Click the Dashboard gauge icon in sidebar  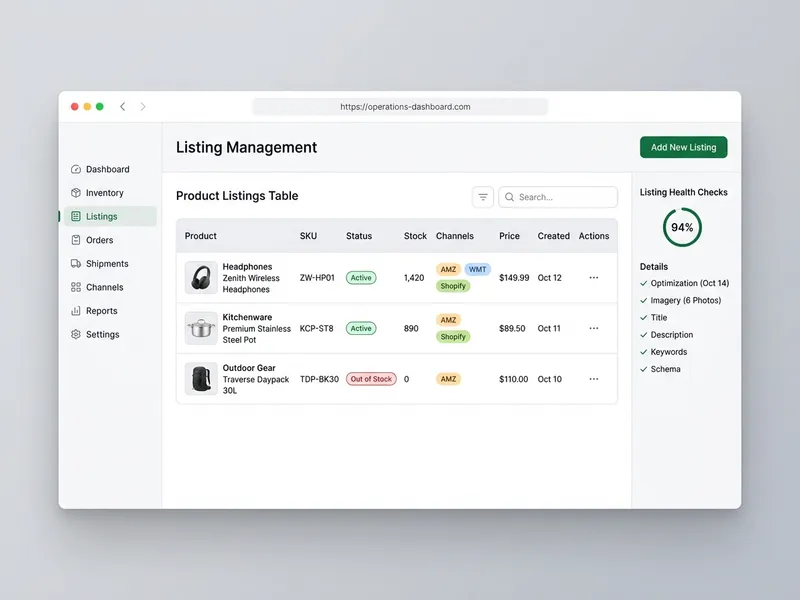(x=76, y=169)
